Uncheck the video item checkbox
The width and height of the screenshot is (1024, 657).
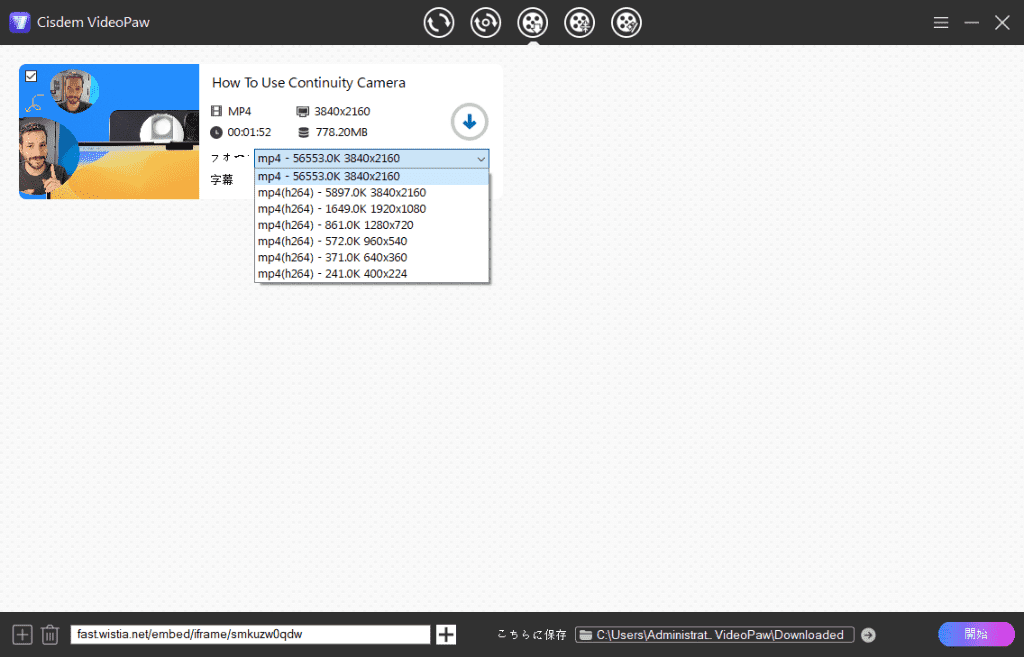31,76
